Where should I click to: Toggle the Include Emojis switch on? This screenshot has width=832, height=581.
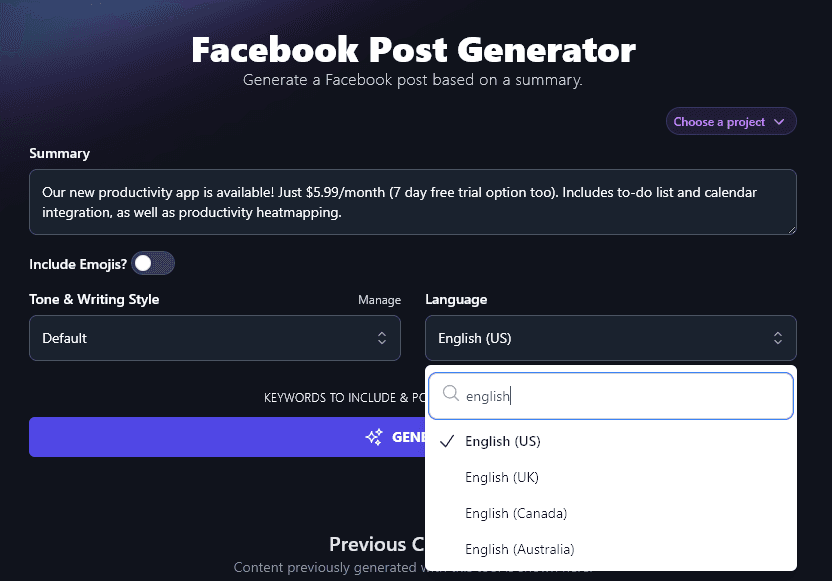coord(153,263)
